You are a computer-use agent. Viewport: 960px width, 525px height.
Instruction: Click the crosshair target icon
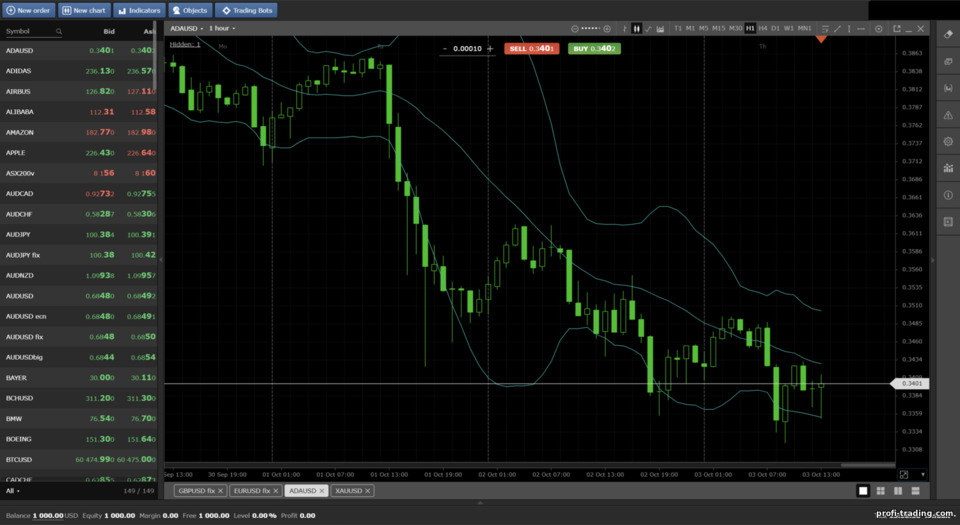point(879,29)
